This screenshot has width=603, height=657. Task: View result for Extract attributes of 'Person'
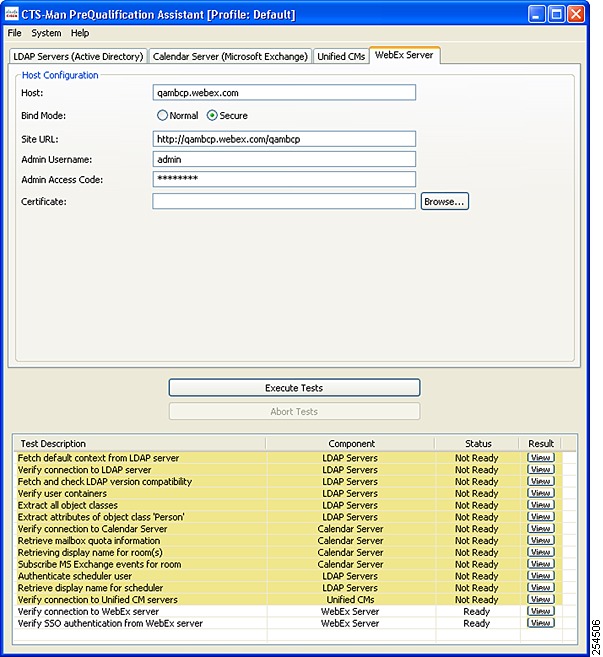541,516
